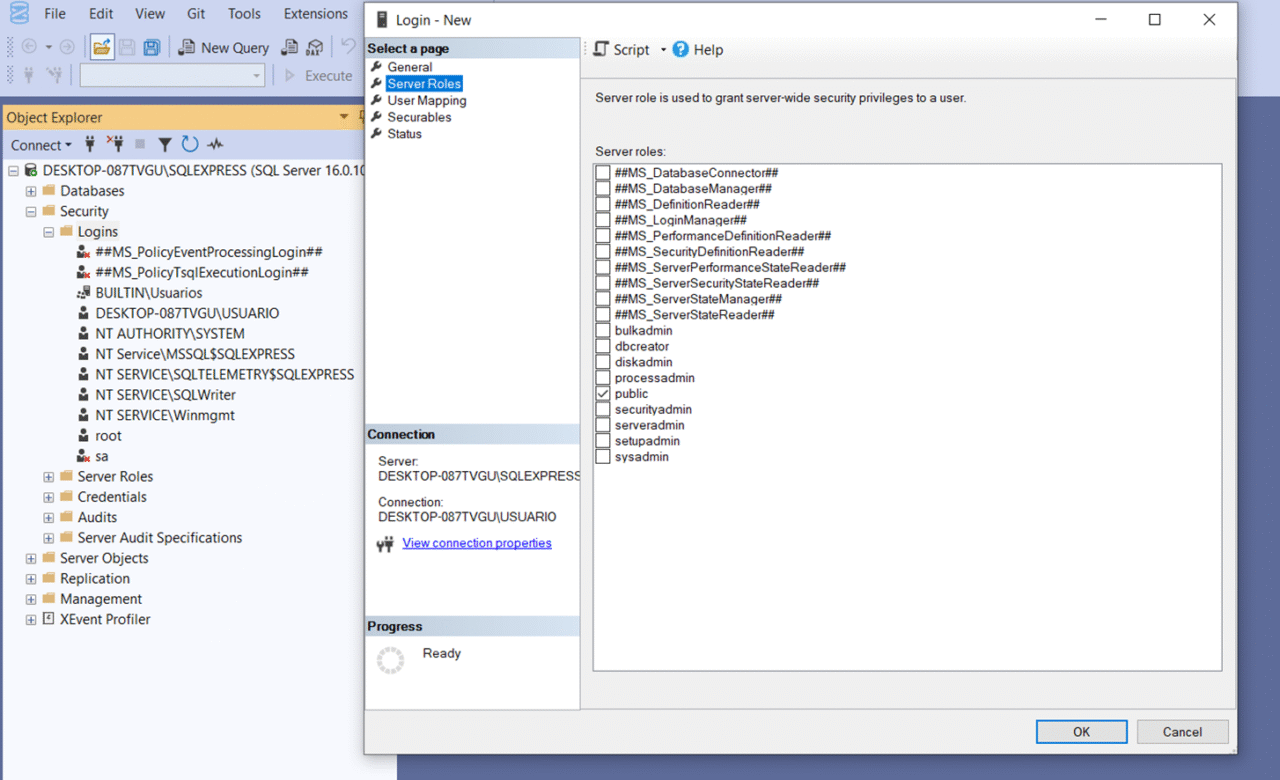Click the SSMS application logo icon
The width and height of the screenshot is (1280, 780).
(x=18, y=14)
